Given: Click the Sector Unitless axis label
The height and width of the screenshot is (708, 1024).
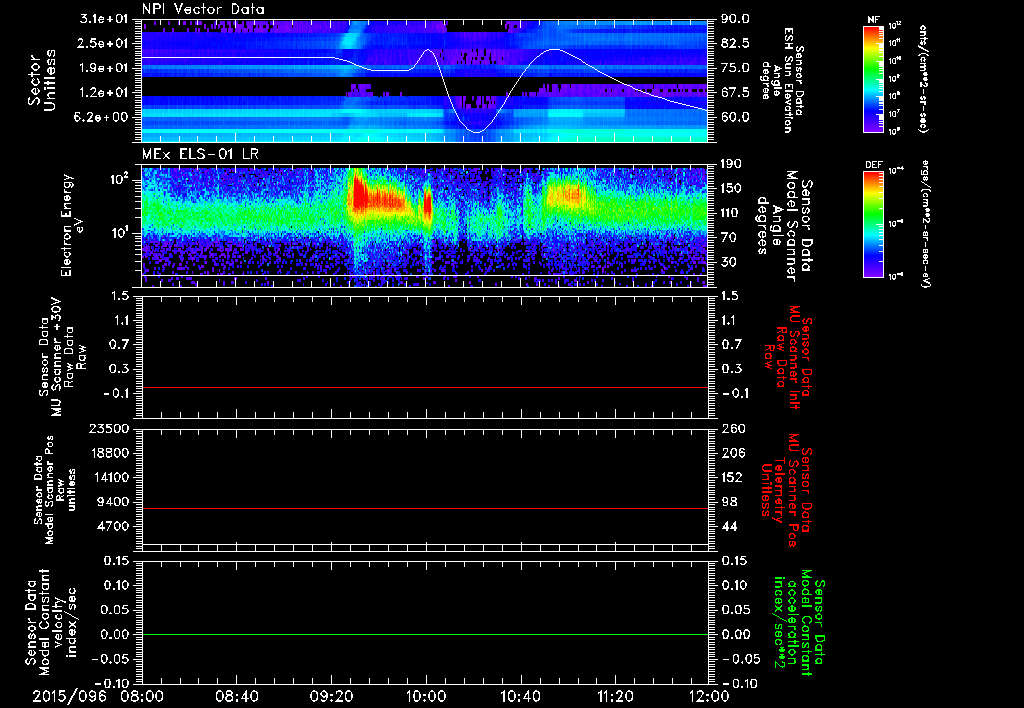Looking at the screenshot, I should click(39, 80).
